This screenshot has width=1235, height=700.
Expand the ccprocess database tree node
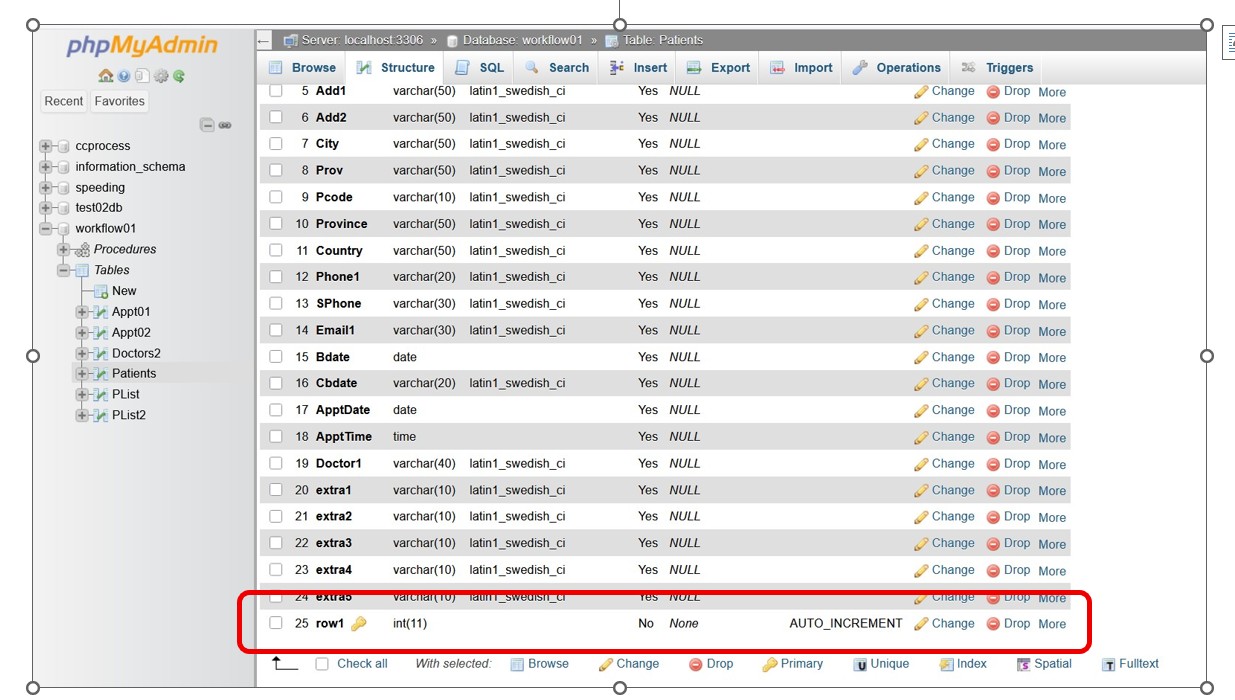46,146
